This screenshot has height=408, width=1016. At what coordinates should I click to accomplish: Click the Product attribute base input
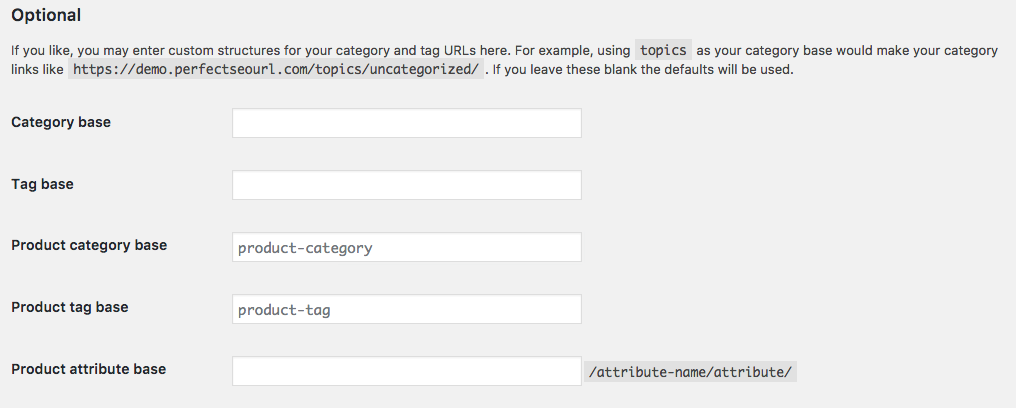click(x=406, y=371)
